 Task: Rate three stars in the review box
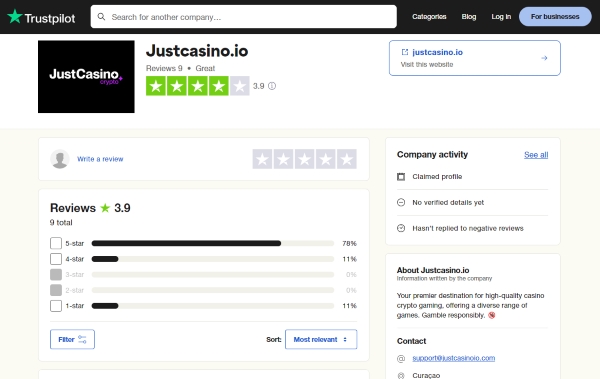coord(305,159)
